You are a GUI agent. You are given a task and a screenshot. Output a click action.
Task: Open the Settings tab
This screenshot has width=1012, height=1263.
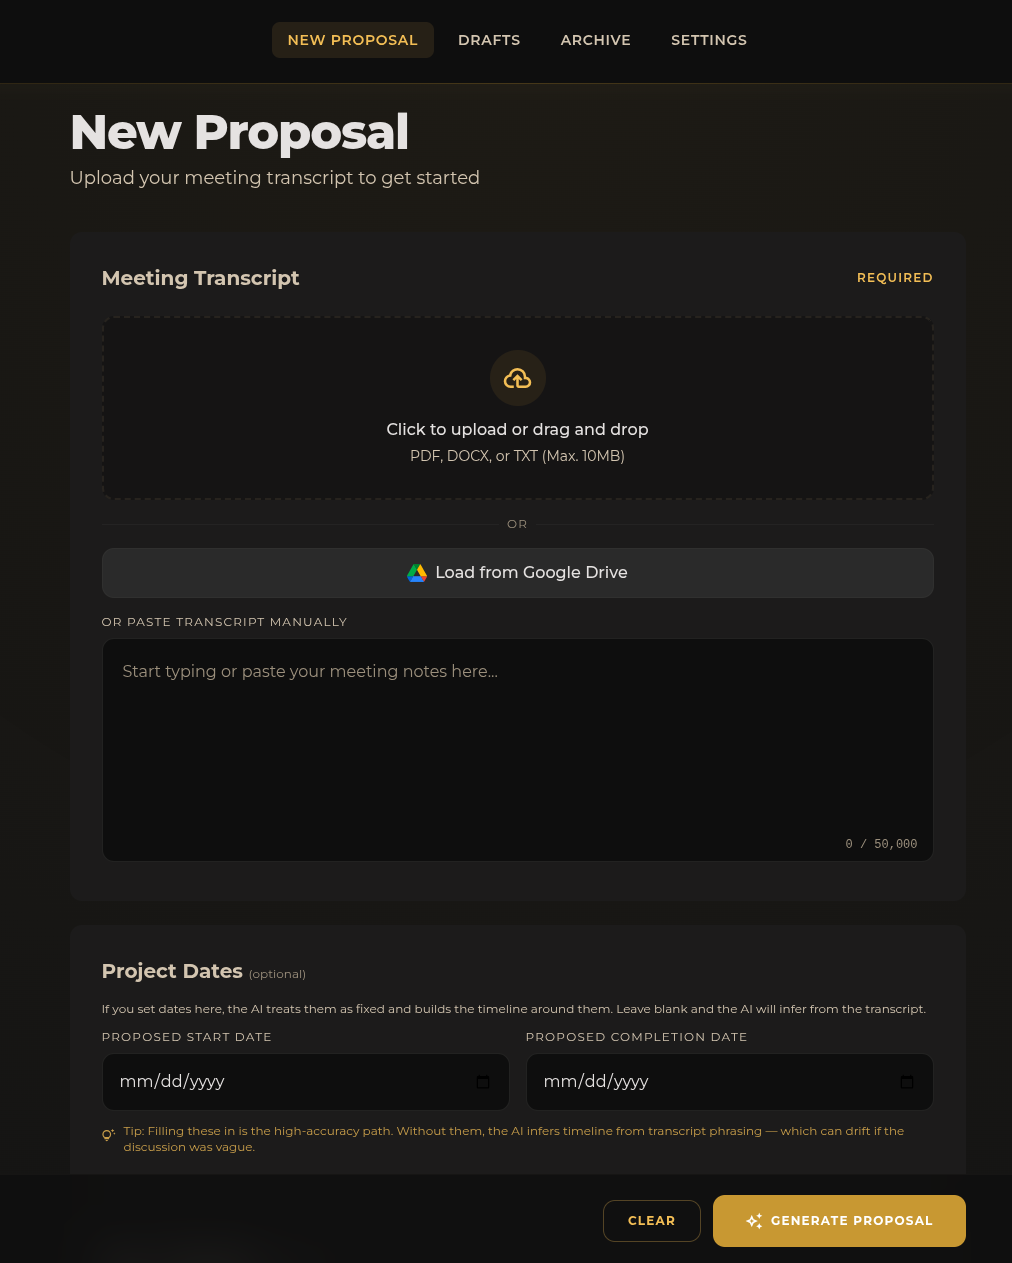[x=709, y=40]
